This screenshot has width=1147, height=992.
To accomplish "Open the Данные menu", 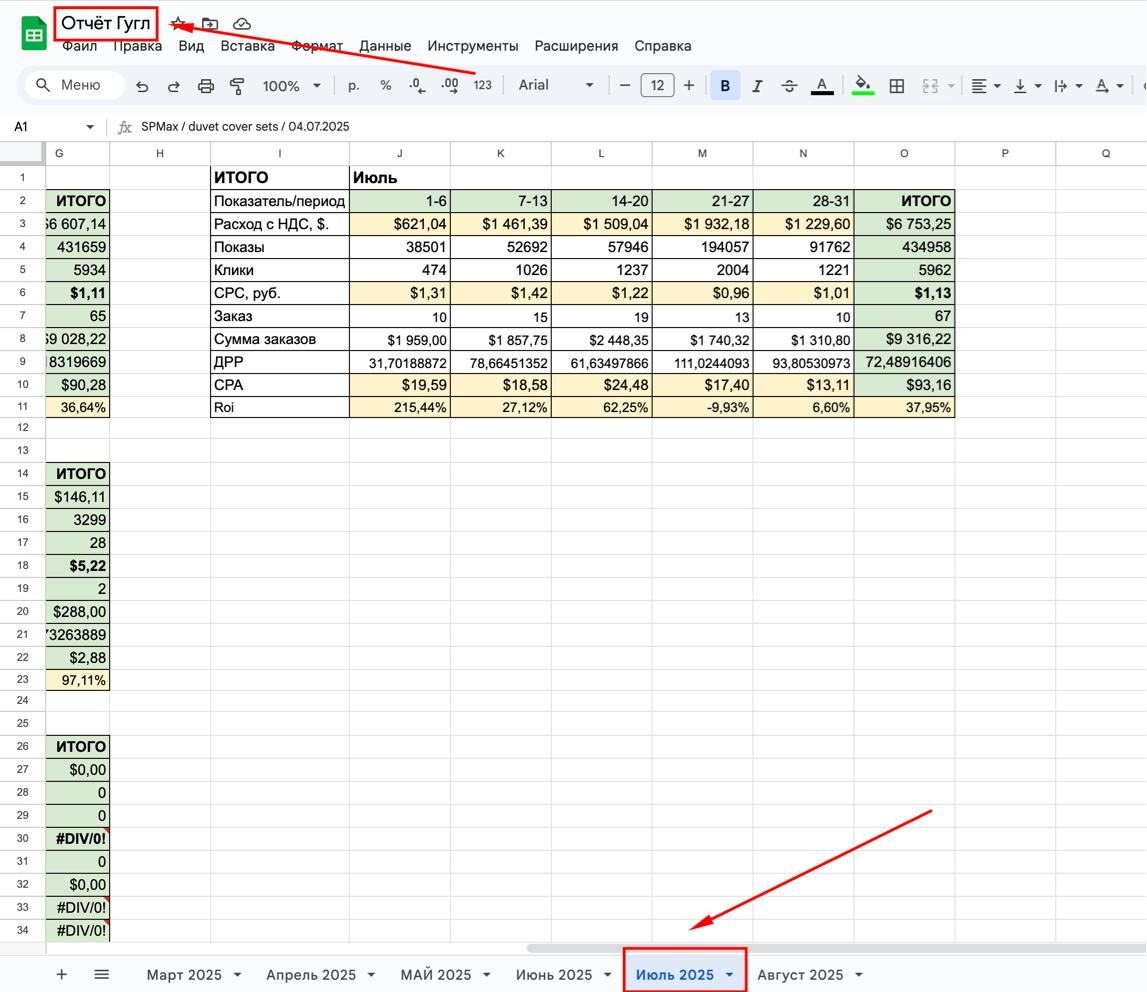I will [385, 45].
